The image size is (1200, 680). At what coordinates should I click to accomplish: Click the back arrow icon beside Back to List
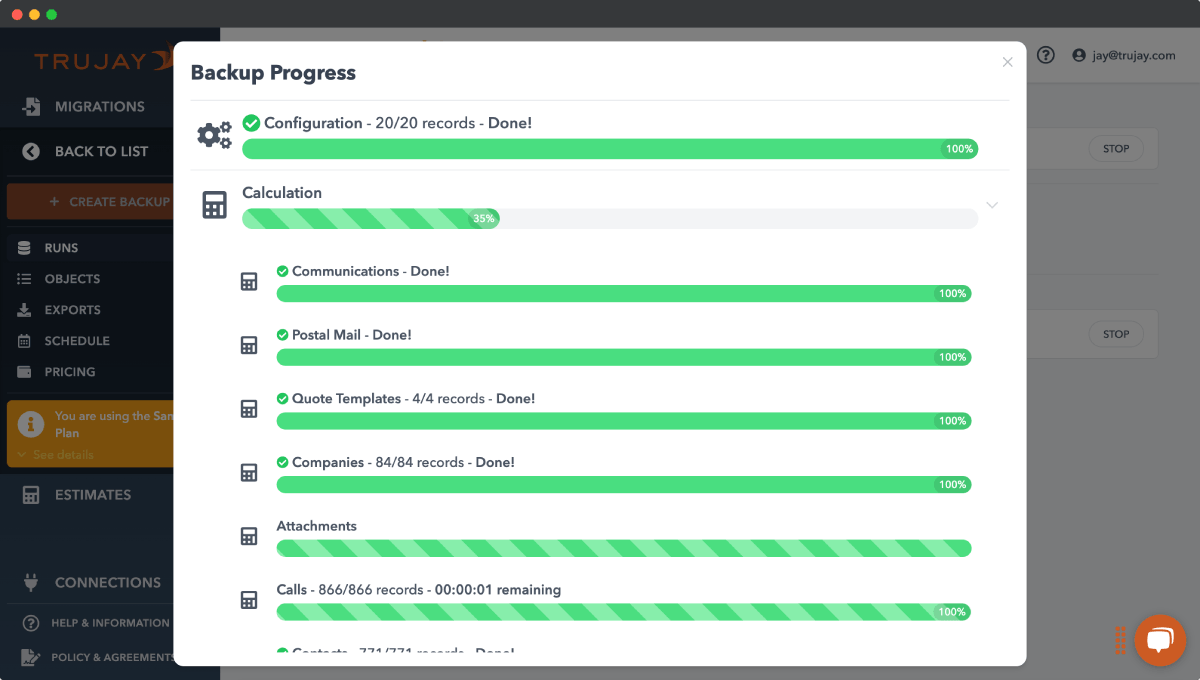[31, 151]
